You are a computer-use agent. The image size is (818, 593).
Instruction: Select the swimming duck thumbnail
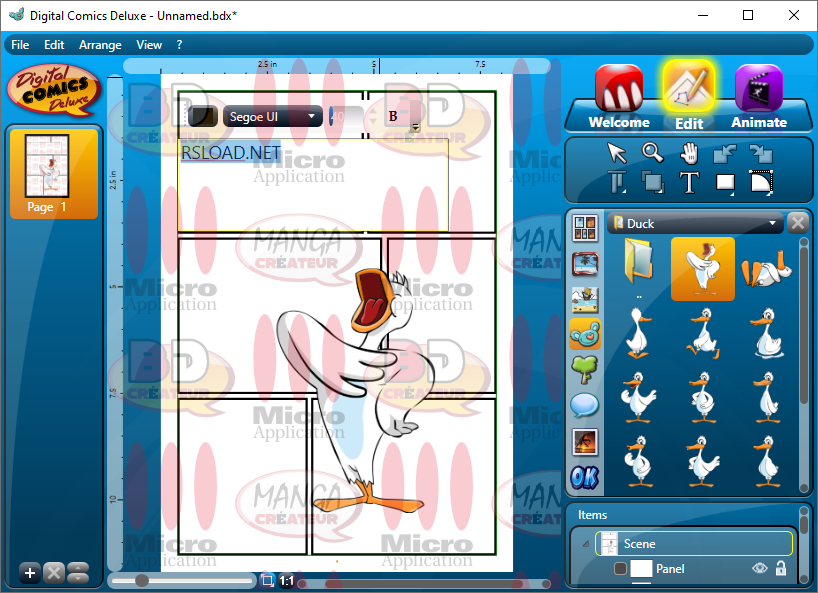point(767,333)
